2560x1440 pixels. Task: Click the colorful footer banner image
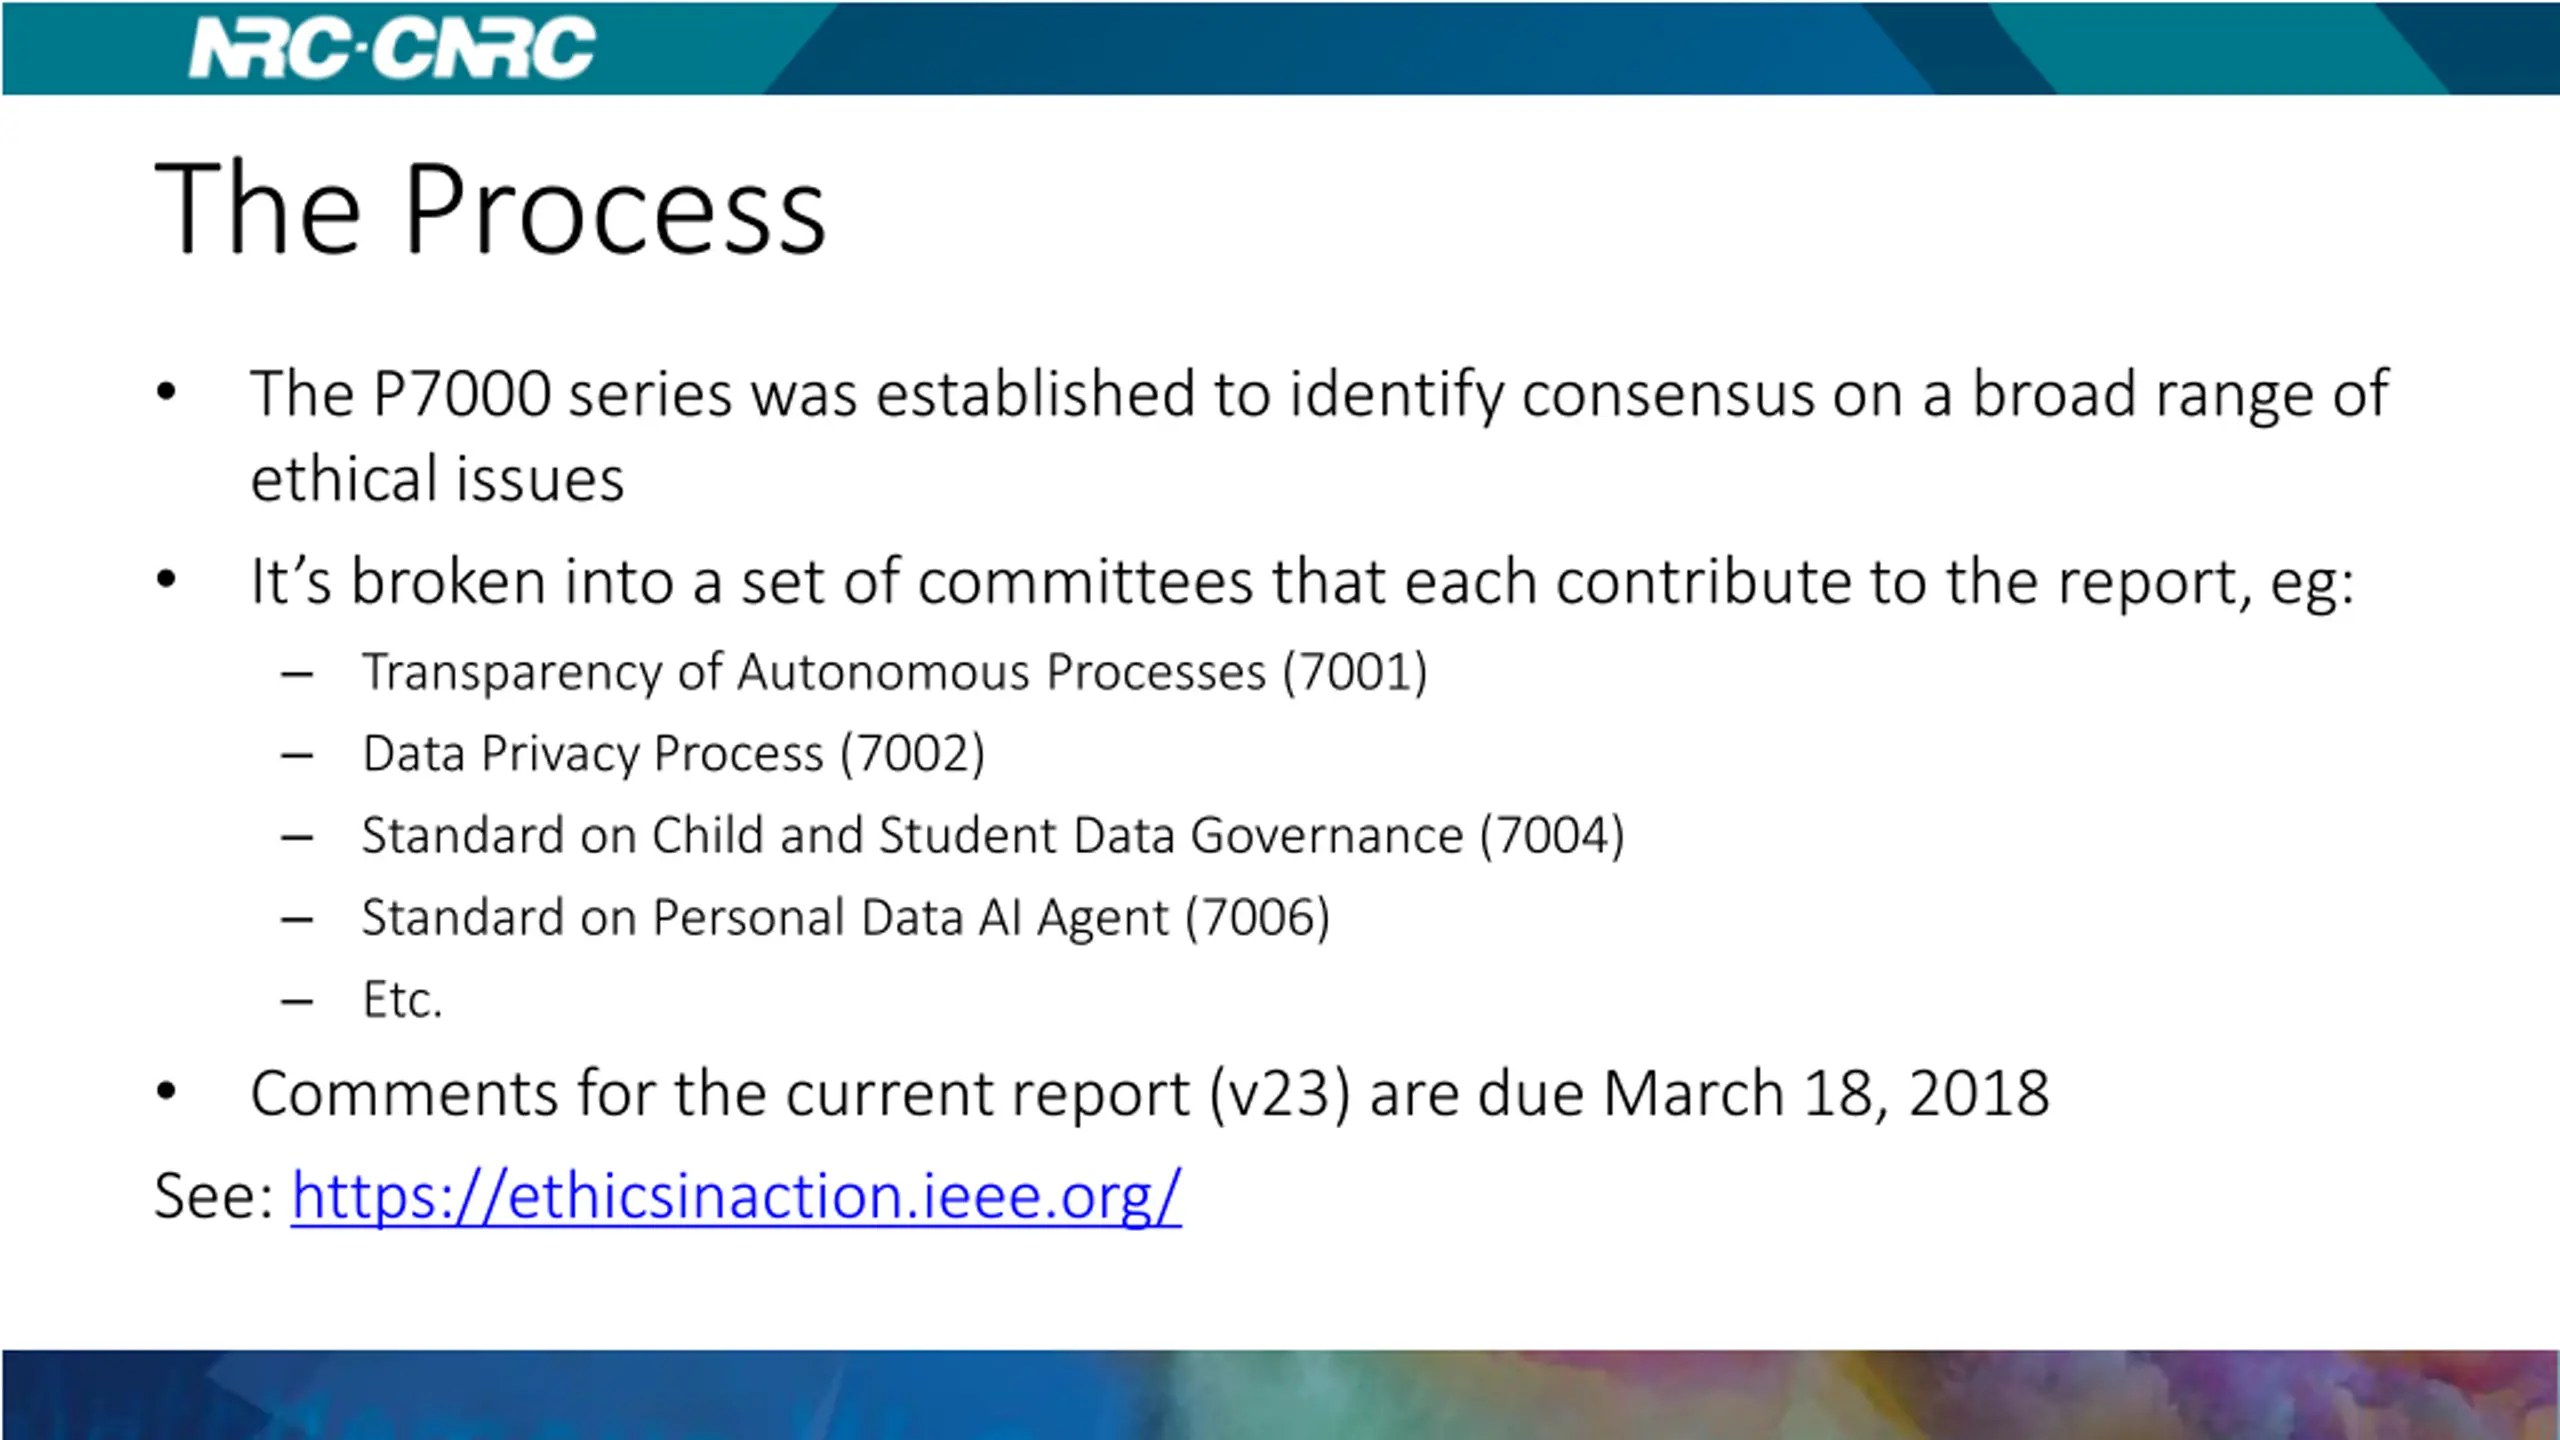point(1280,1395)
